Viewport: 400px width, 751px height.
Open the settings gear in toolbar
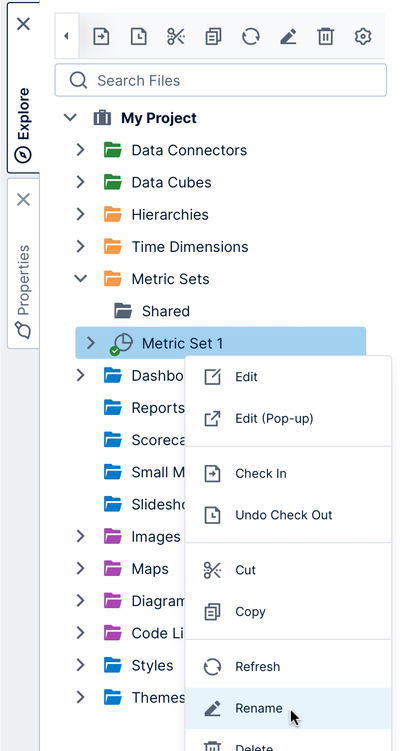(363, 36)
